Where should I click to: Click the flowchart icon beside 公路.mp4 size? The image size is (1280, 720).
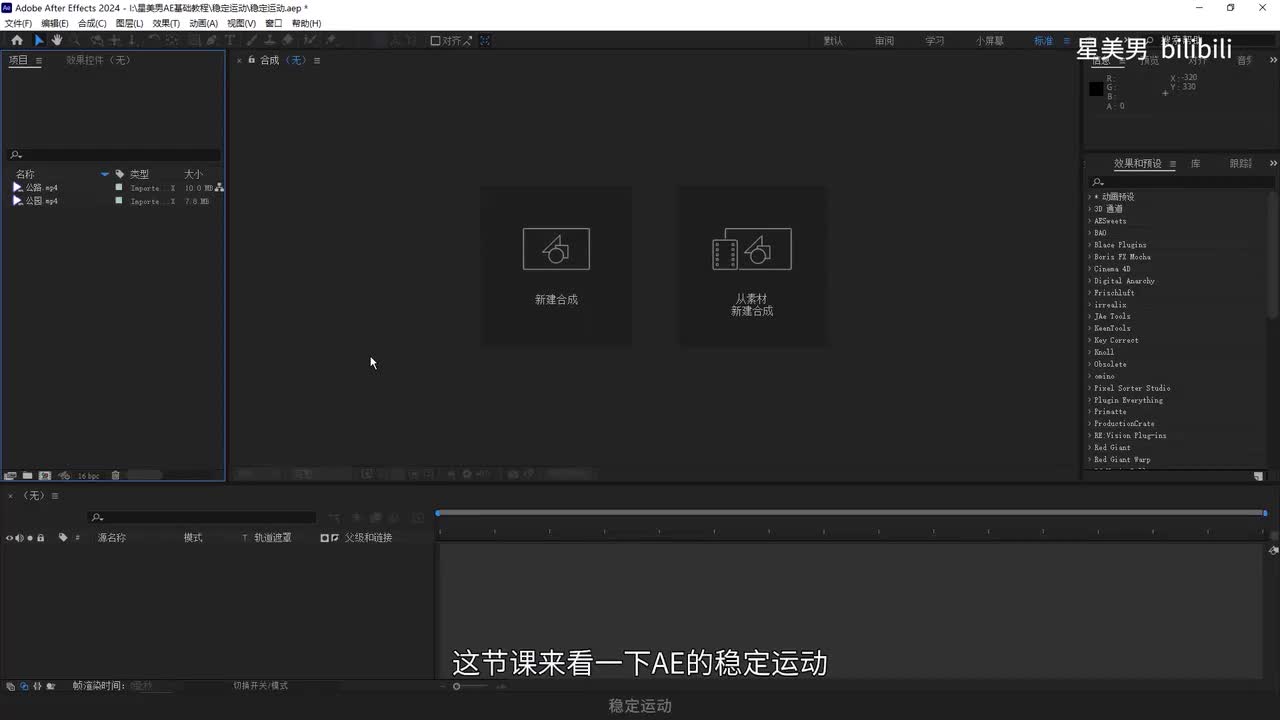(219, 188)
